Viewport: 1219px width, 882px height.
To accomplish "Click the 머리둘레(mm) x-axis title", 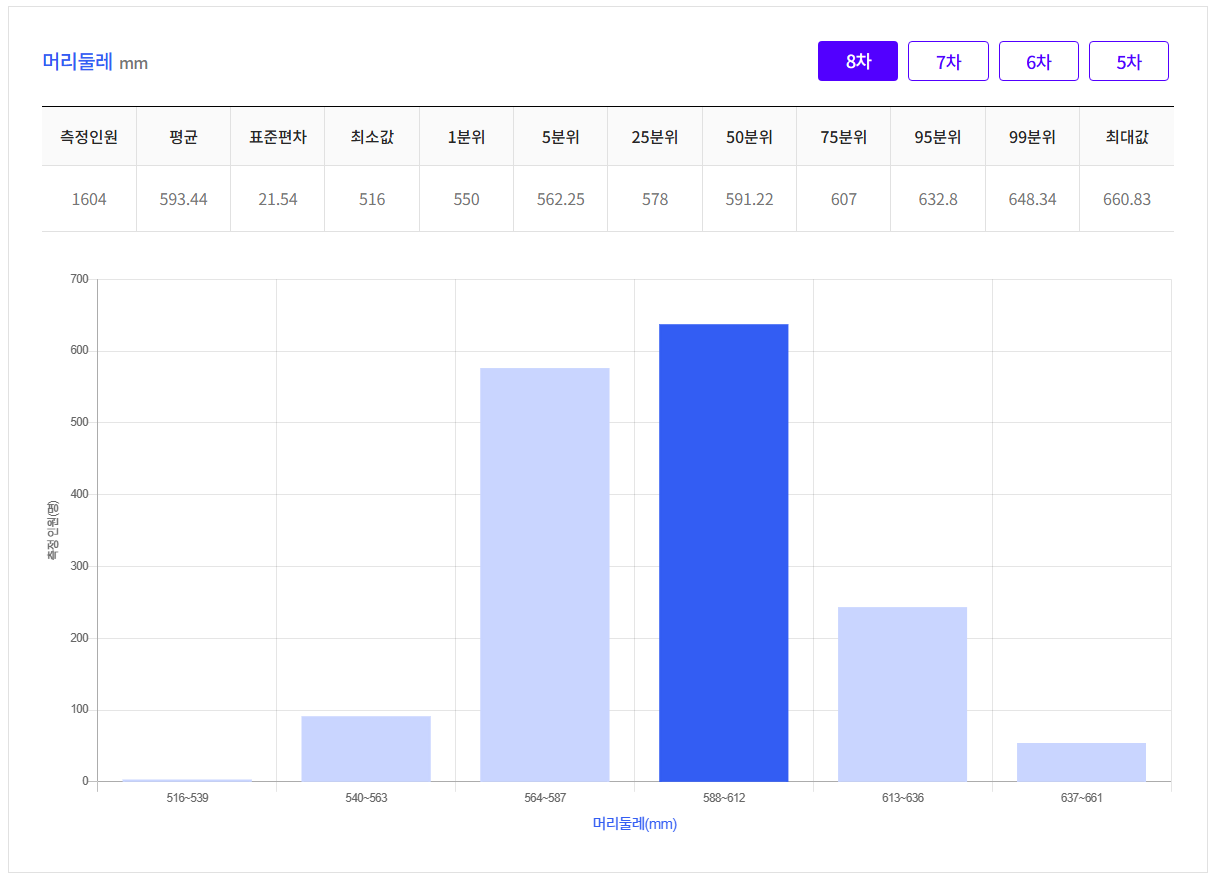I will tap(635, 824).
